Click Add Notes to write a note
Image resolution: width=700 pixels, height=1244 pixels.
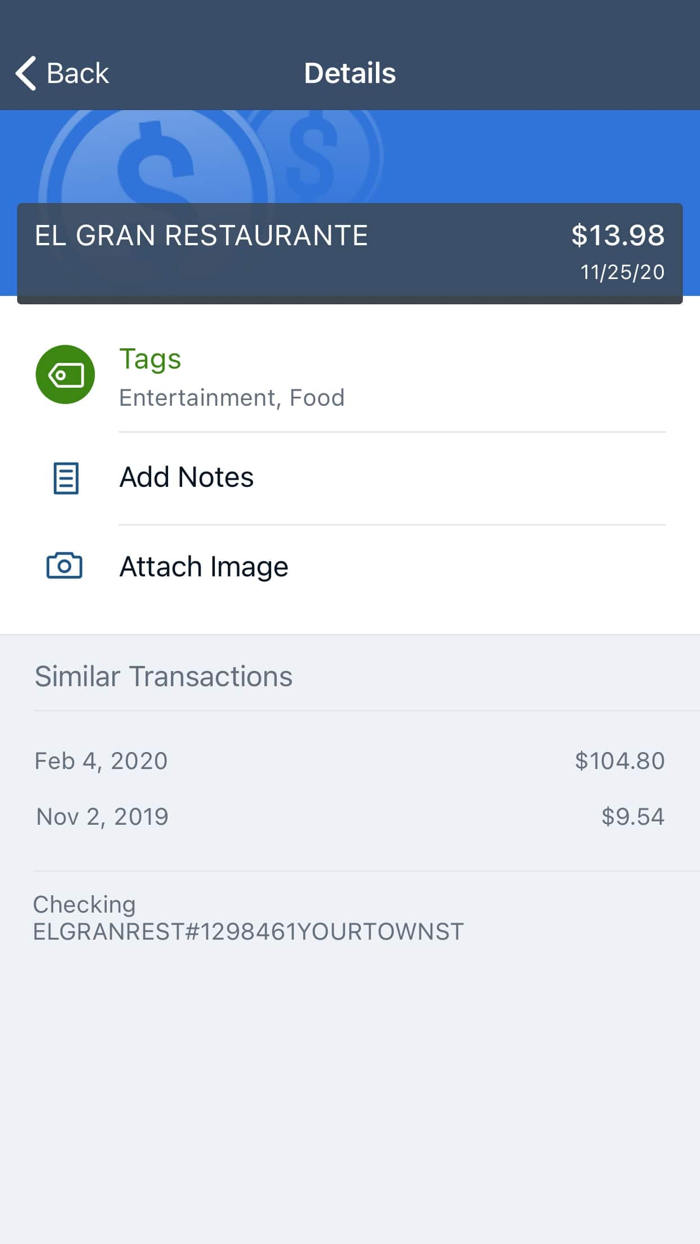click(186, 477)
